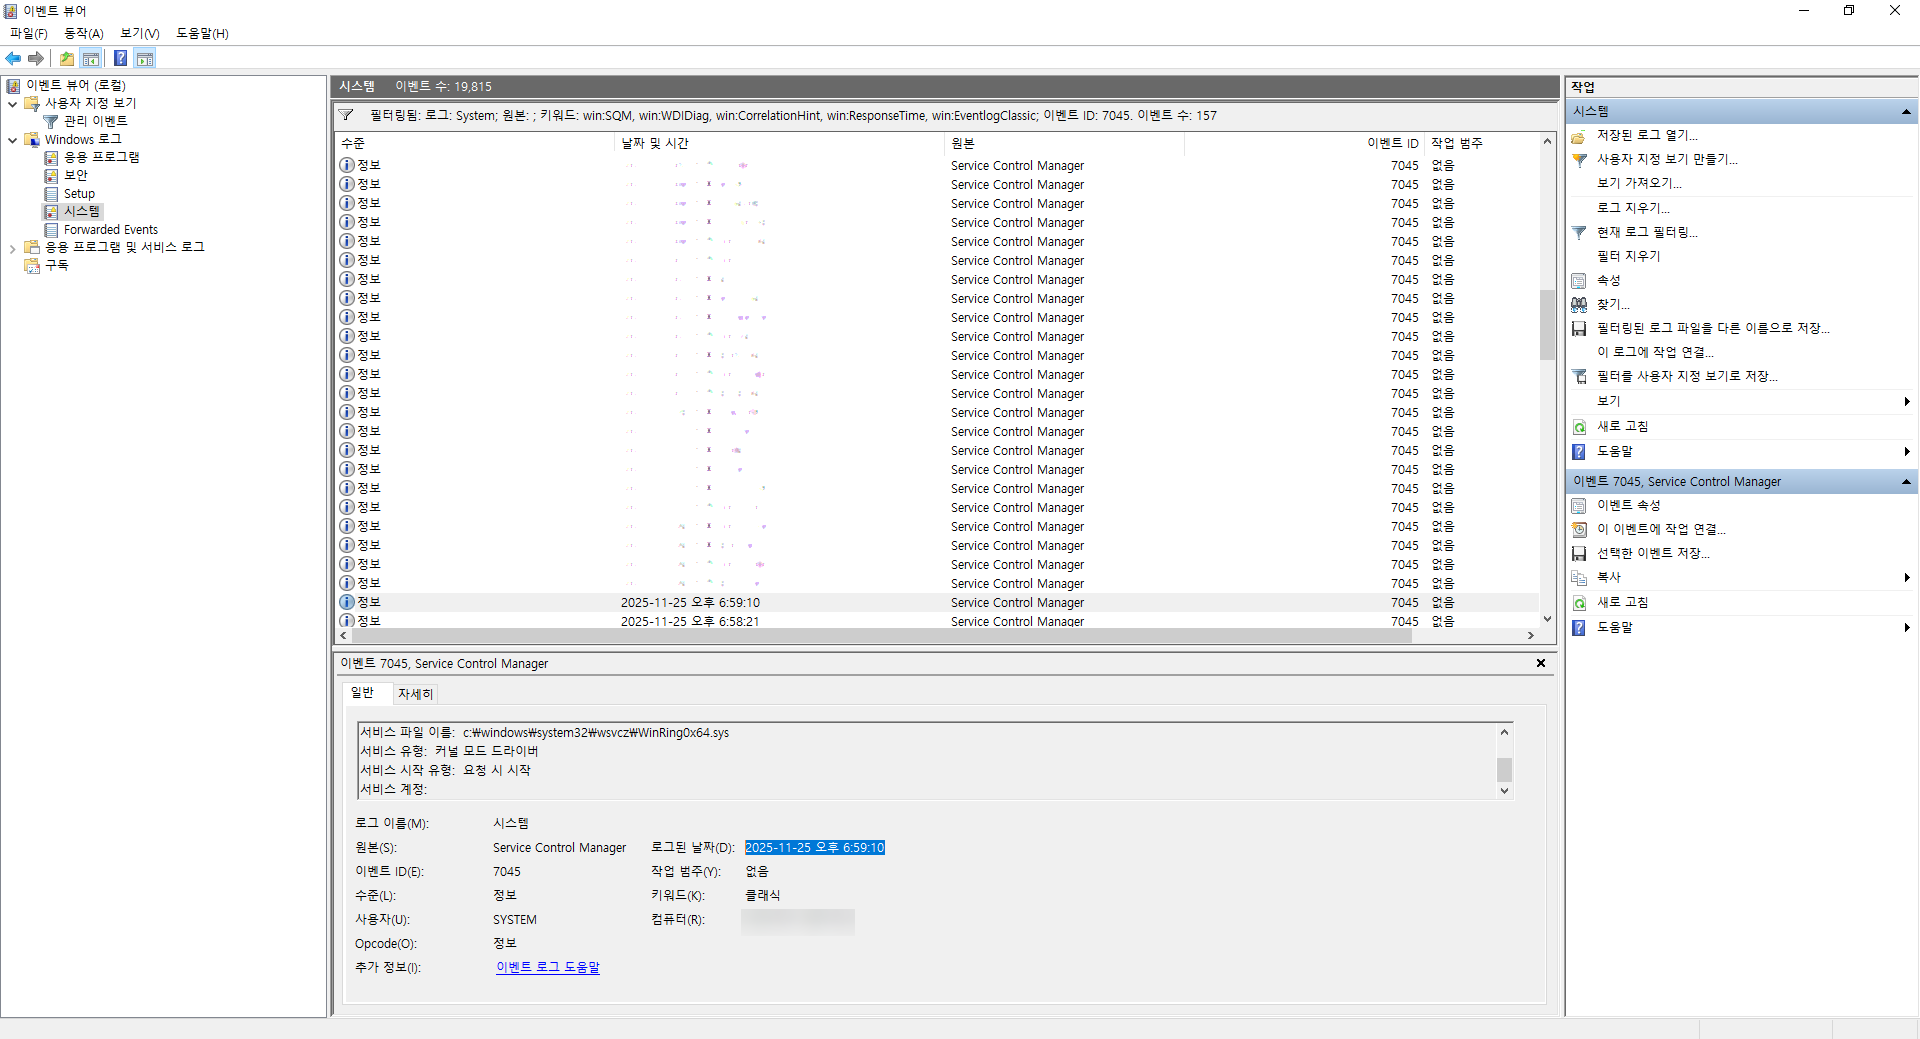Sort by 날짜 및 시간 column header

pos(779,144)
